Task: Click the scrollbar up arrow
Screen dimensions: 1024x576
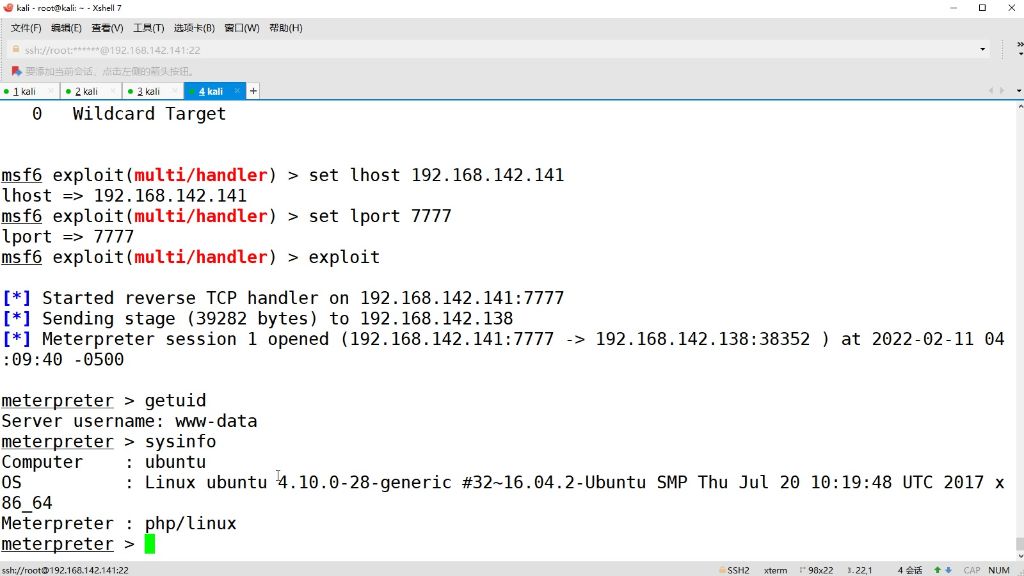Action: (x=1019, y=106)
